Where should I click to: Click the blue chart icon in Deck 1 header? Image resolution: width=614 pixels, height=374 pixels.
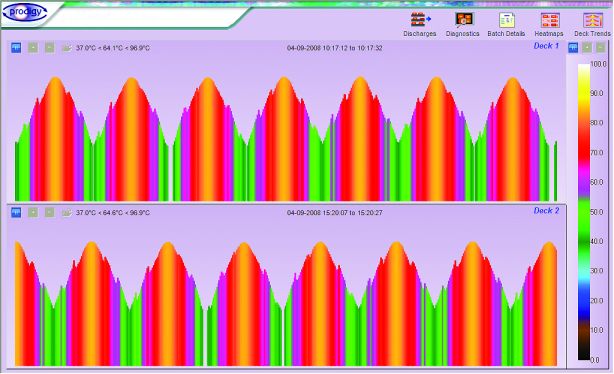click(x=16, y=48)
